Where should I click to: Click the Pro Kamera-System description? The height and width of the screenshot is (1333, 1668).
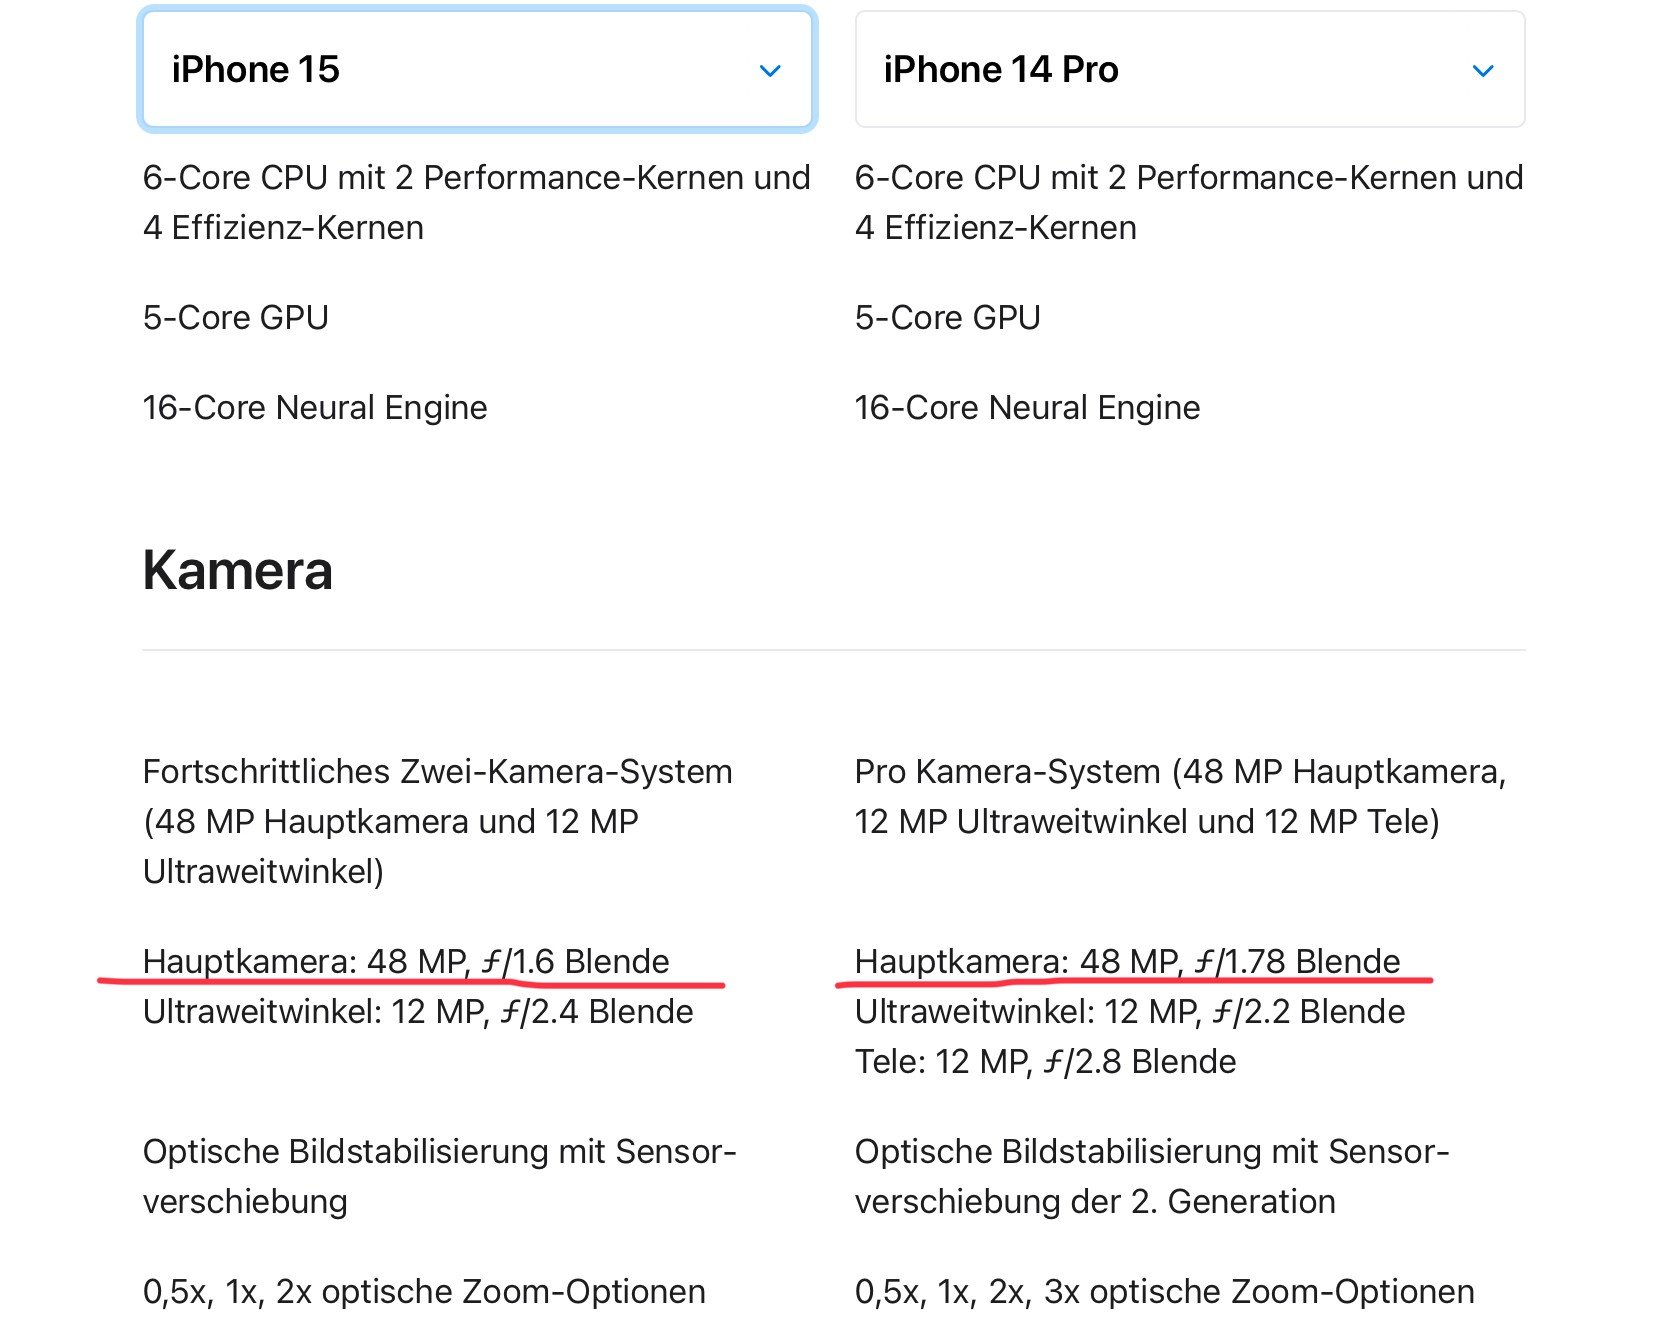pos(1180,797)
